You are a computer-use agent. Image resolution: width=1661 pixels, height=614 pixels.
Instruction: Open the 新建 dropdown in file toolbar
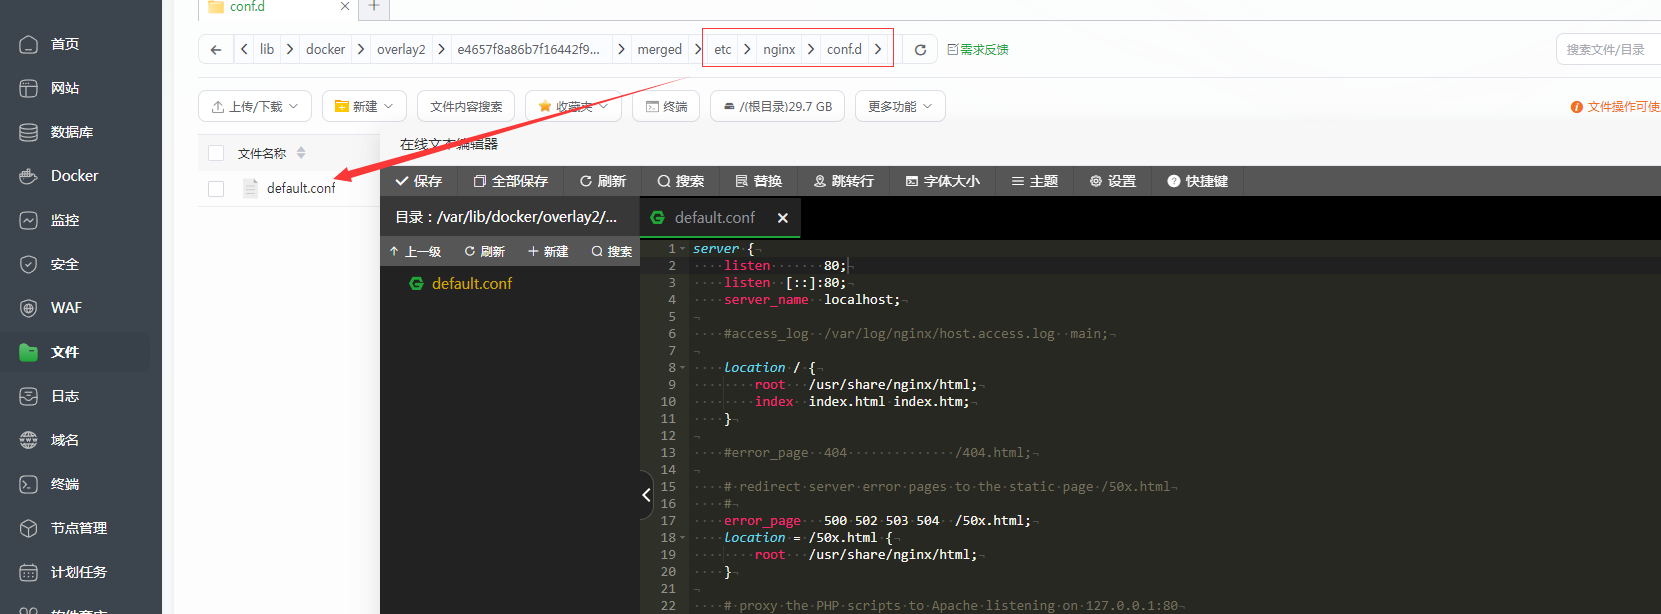pos(364,106)
